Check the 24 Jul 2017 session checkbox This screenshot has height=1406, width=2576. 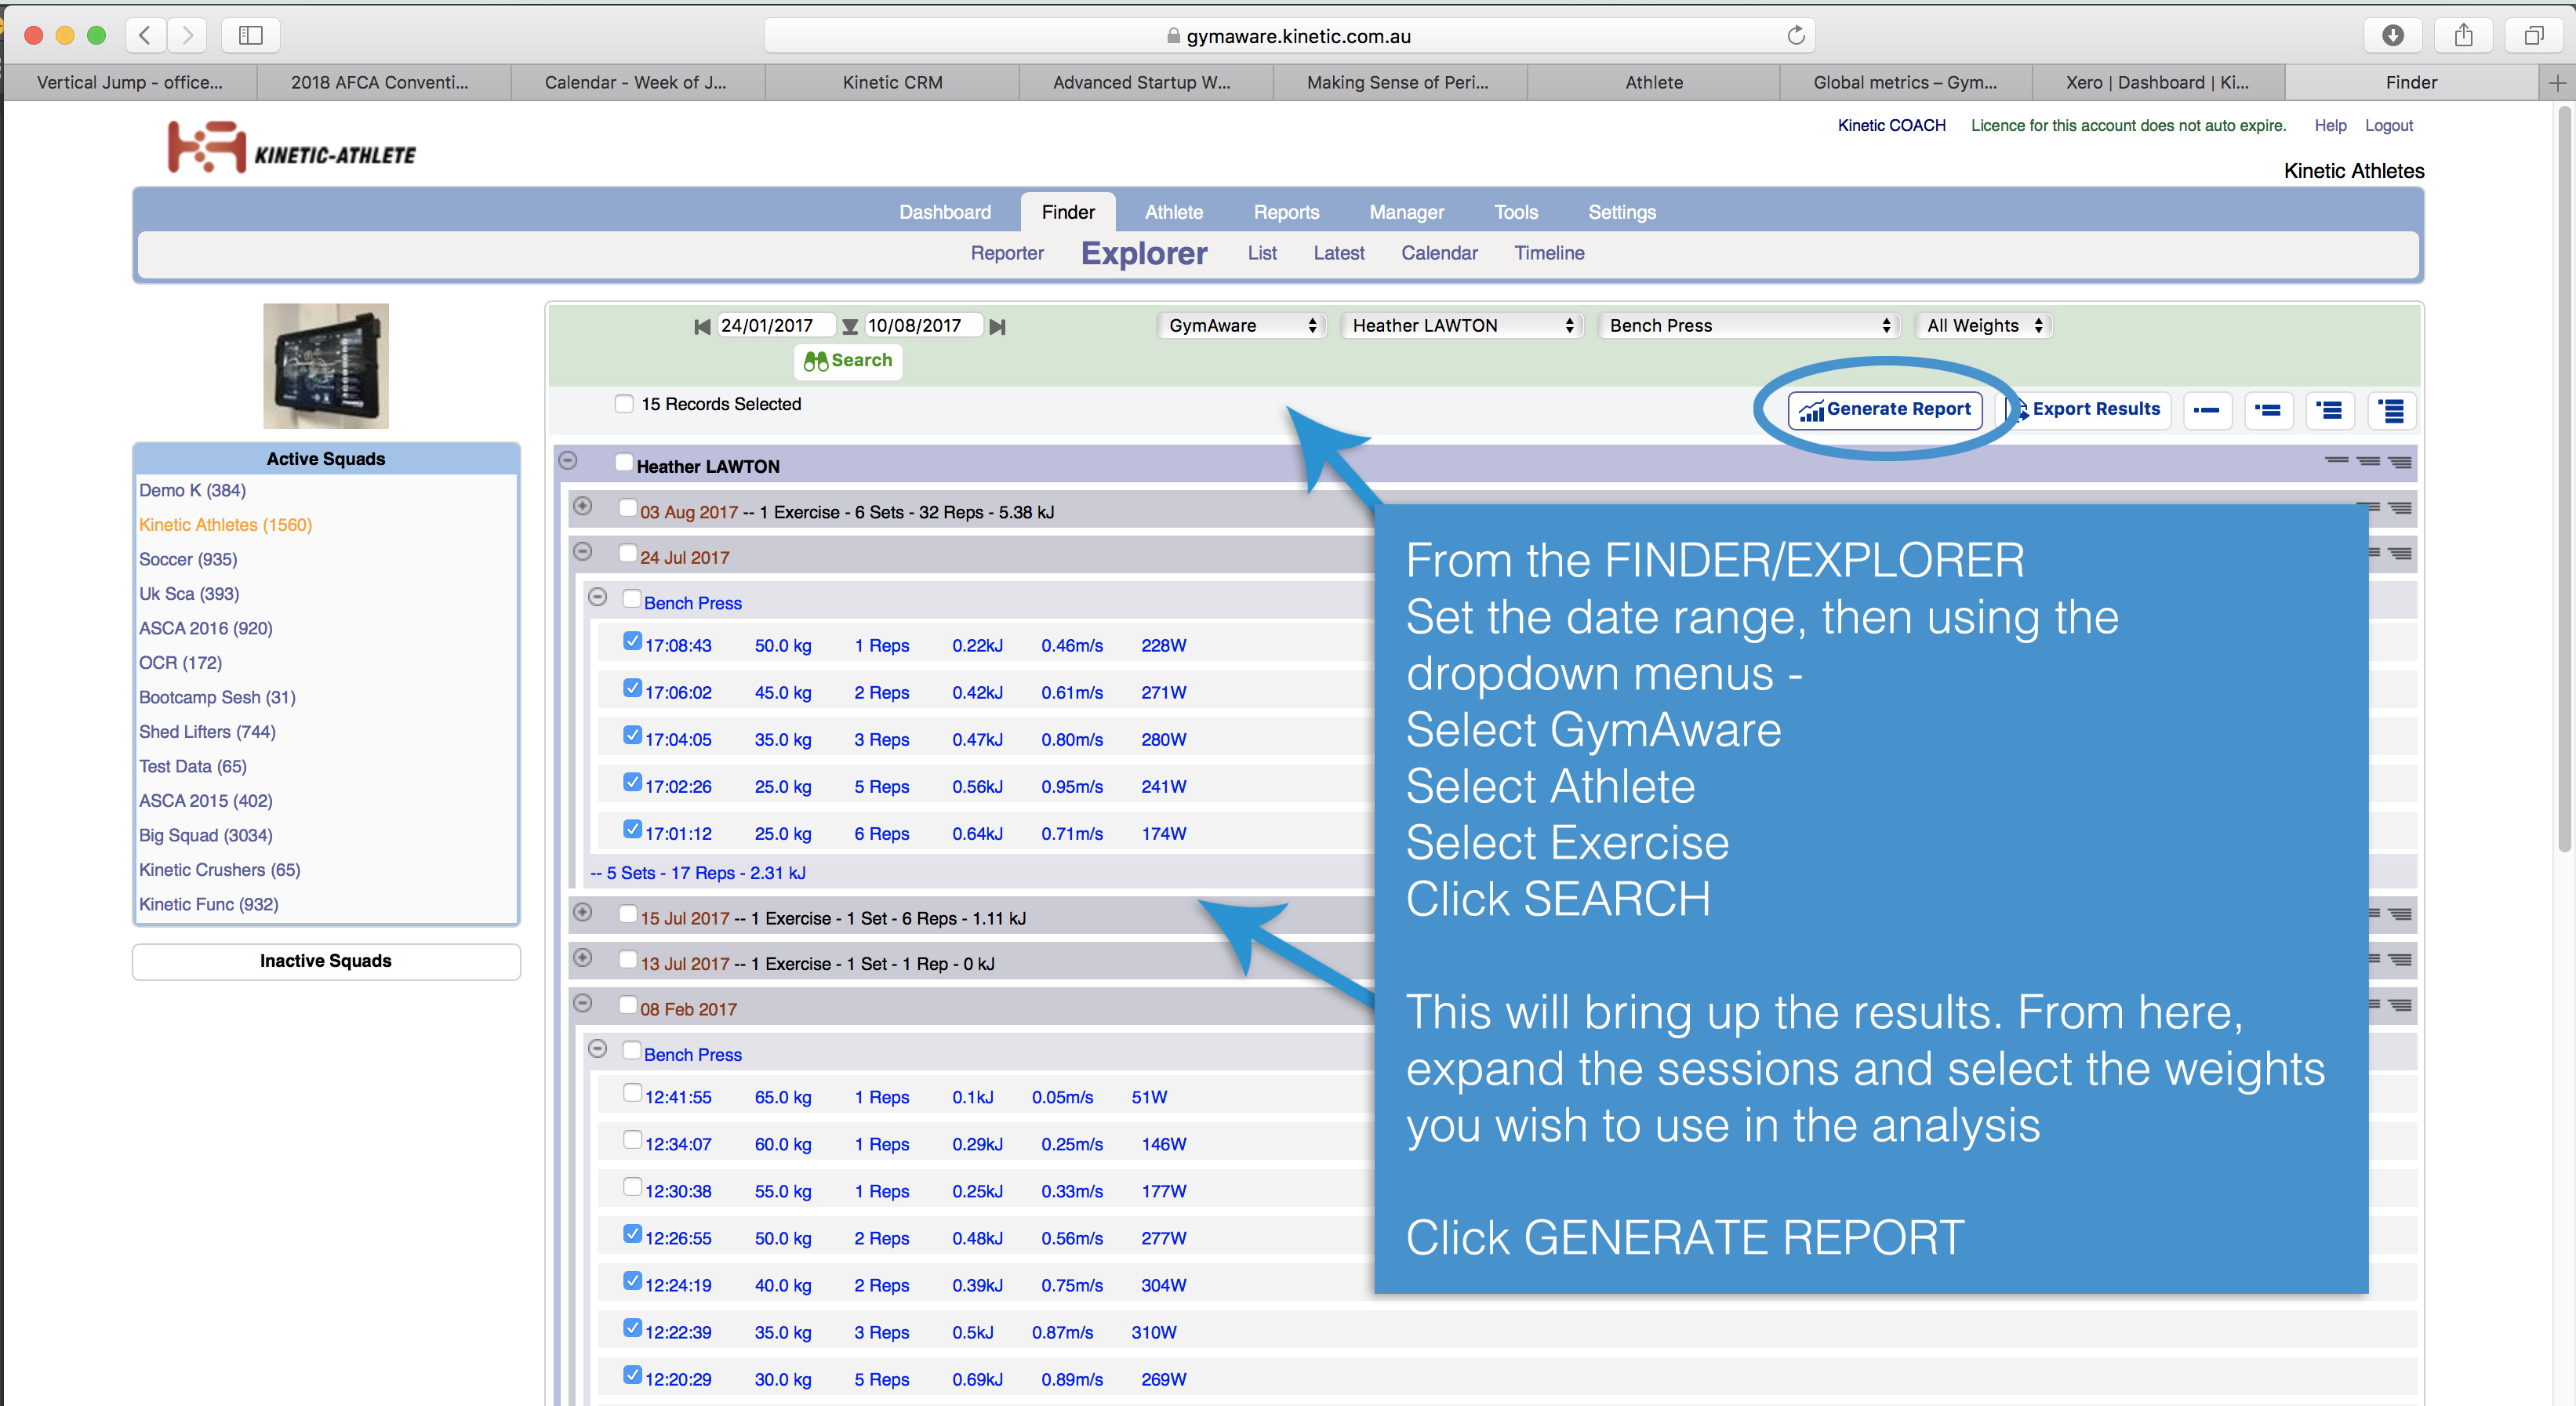coord(628,553)
